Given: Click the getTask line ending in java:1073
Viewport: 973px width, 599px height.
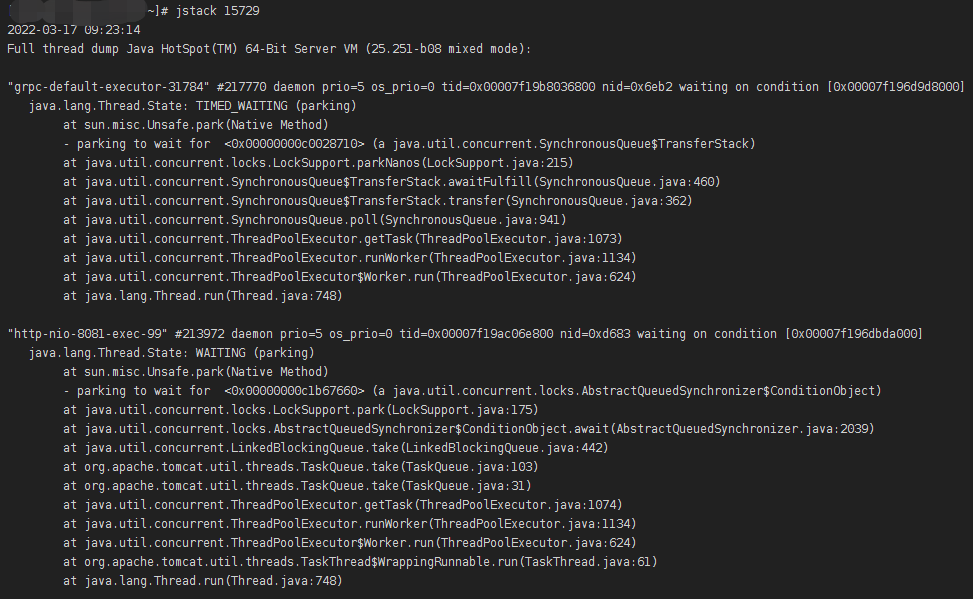Looking at the screenshot, I should point(343,239).
